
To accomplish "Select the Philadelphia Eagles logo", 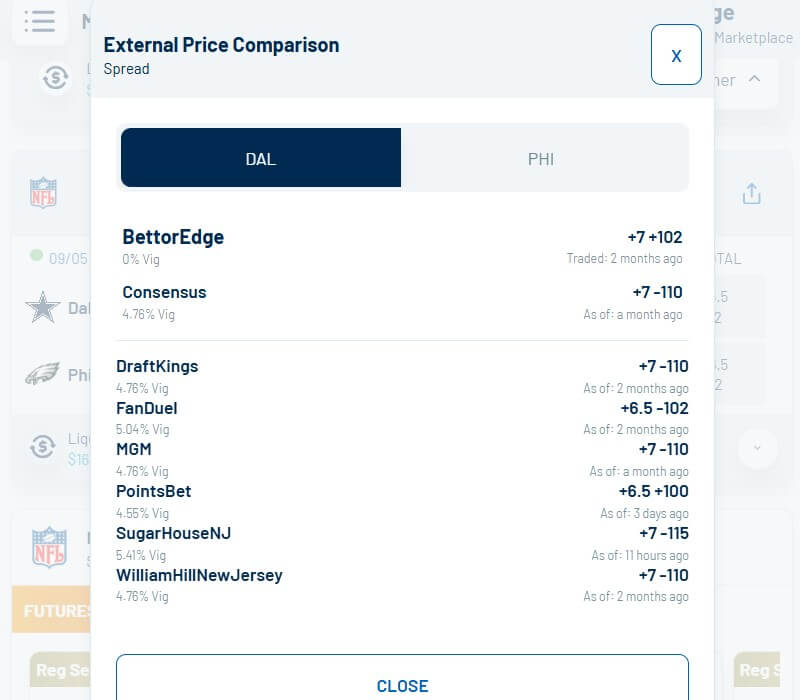I will pos(43,375).
